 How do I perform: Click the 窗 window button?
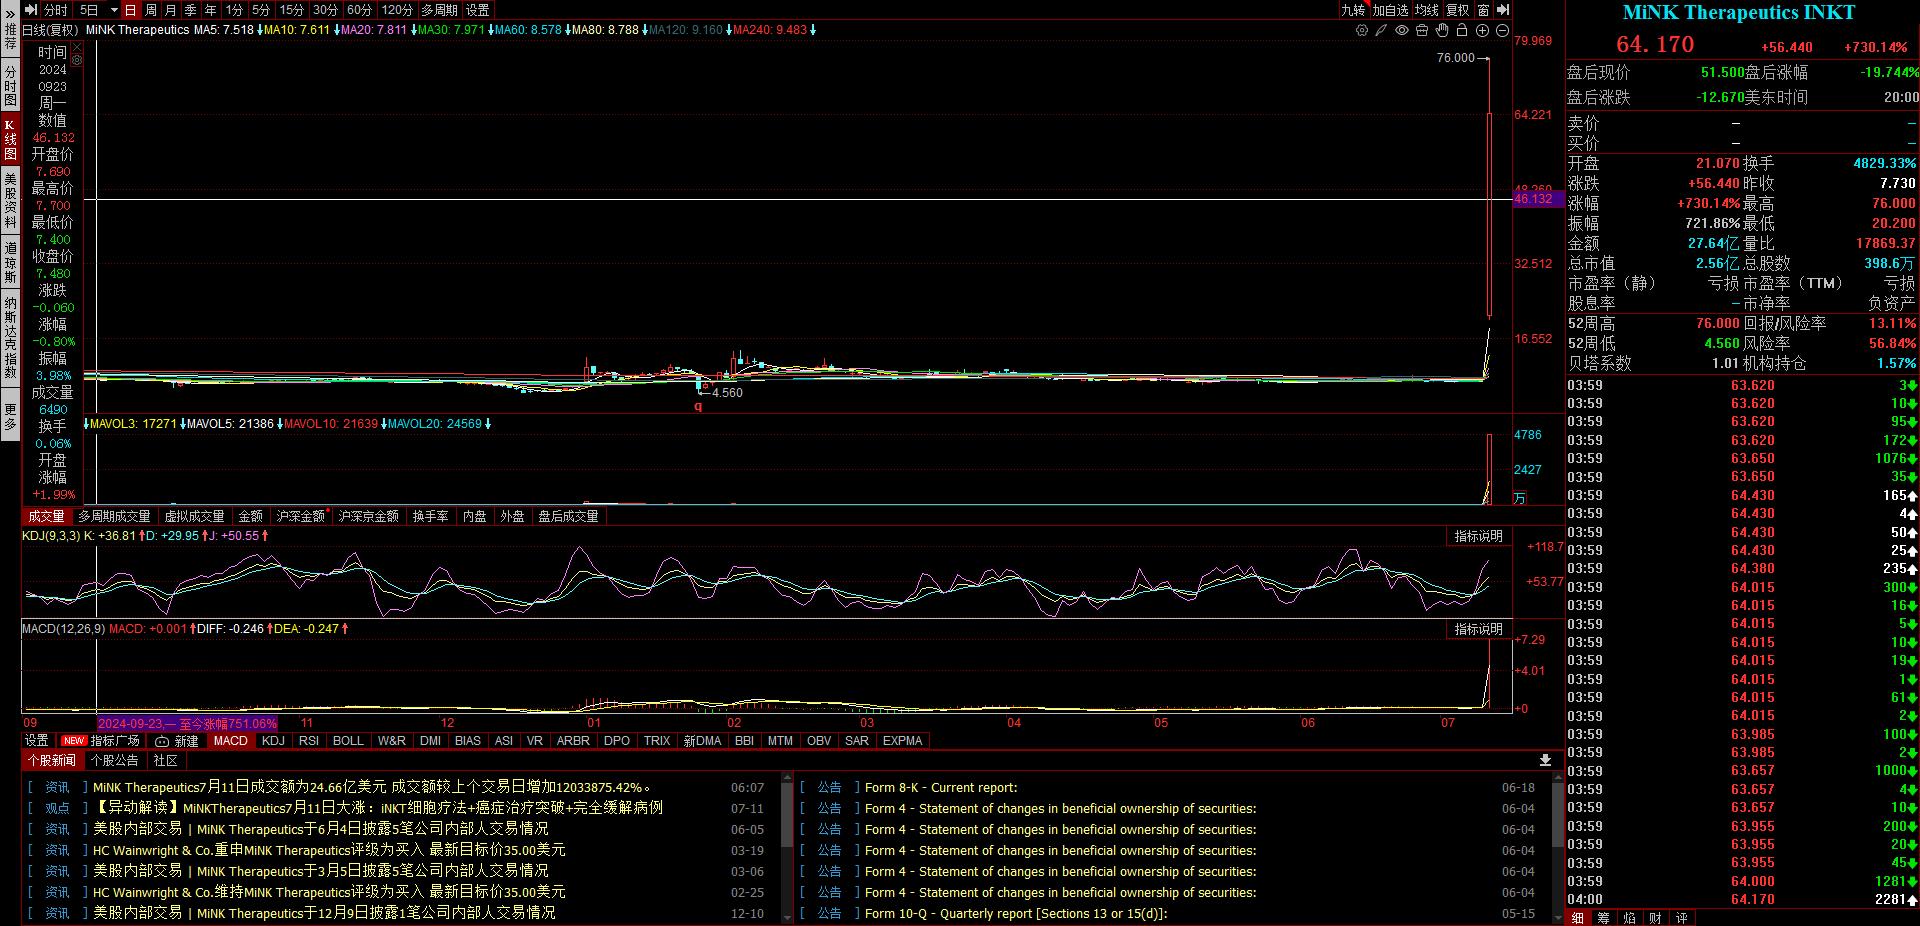point(1483,10)
